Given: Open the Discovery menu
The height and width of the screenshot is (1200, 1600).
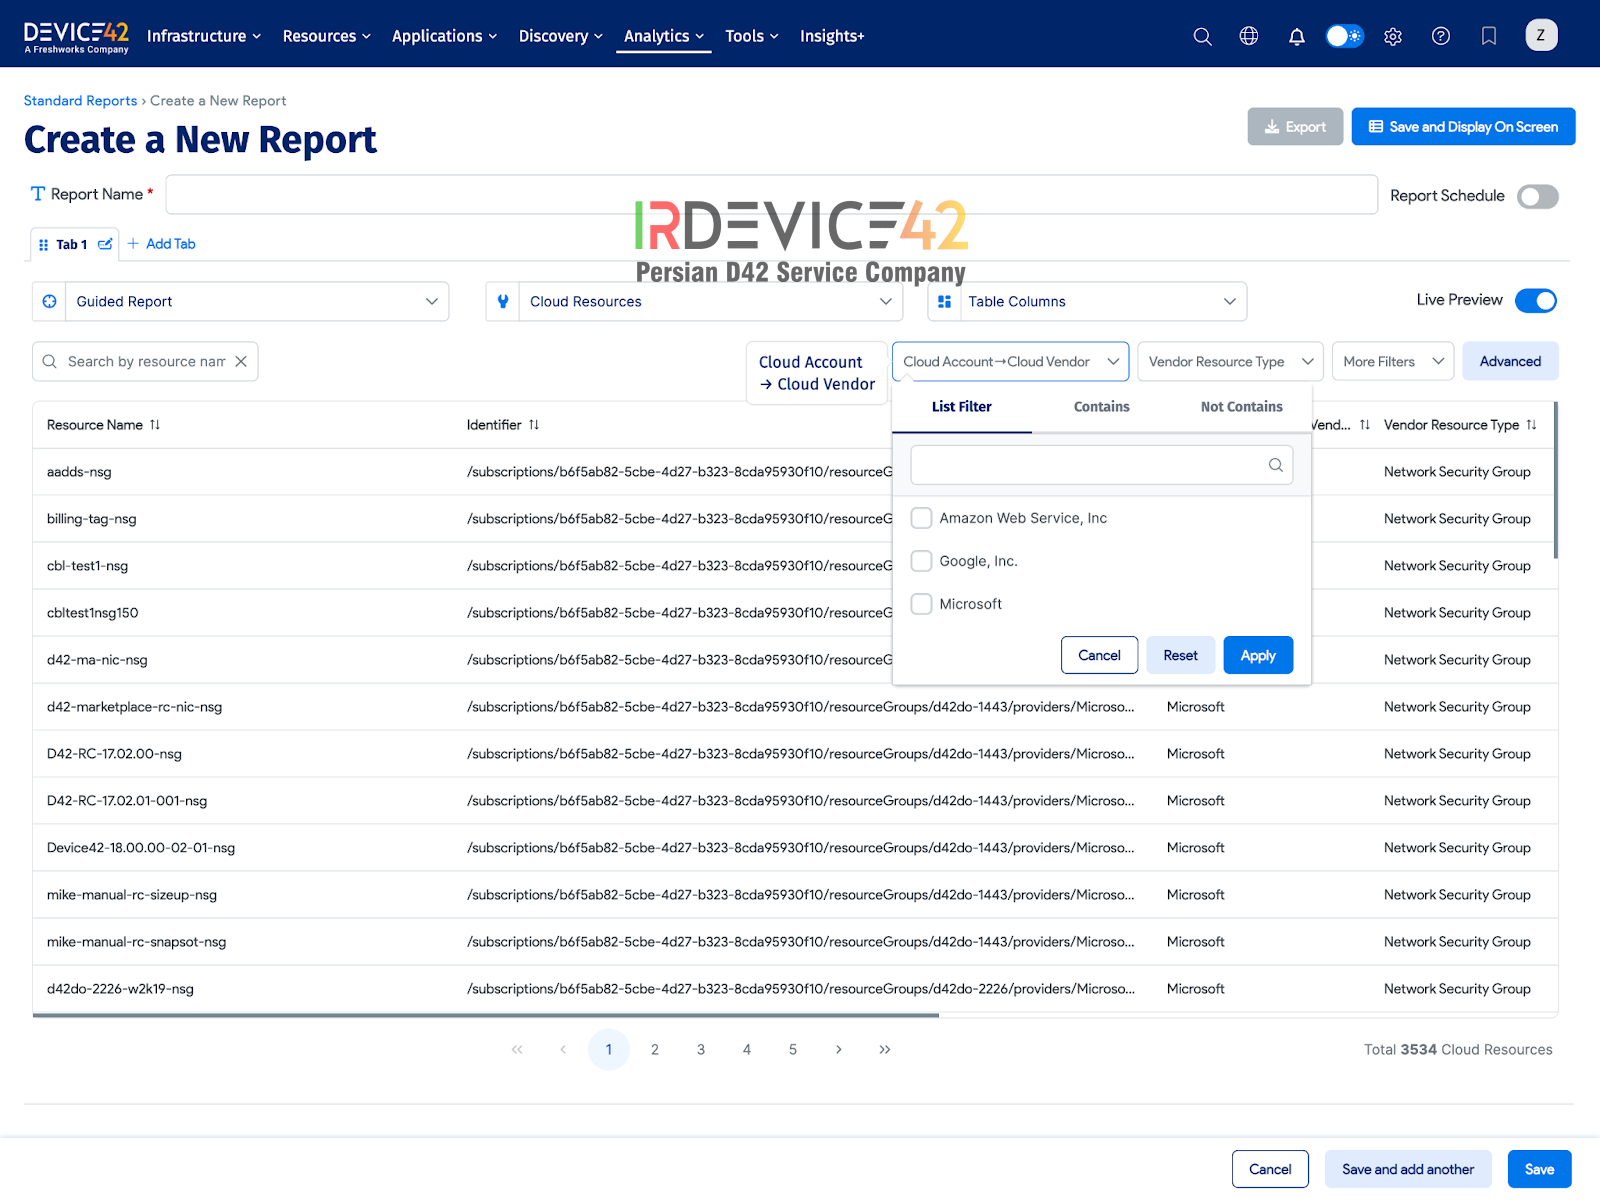Looking at the screenshot, I should (561, 36).
